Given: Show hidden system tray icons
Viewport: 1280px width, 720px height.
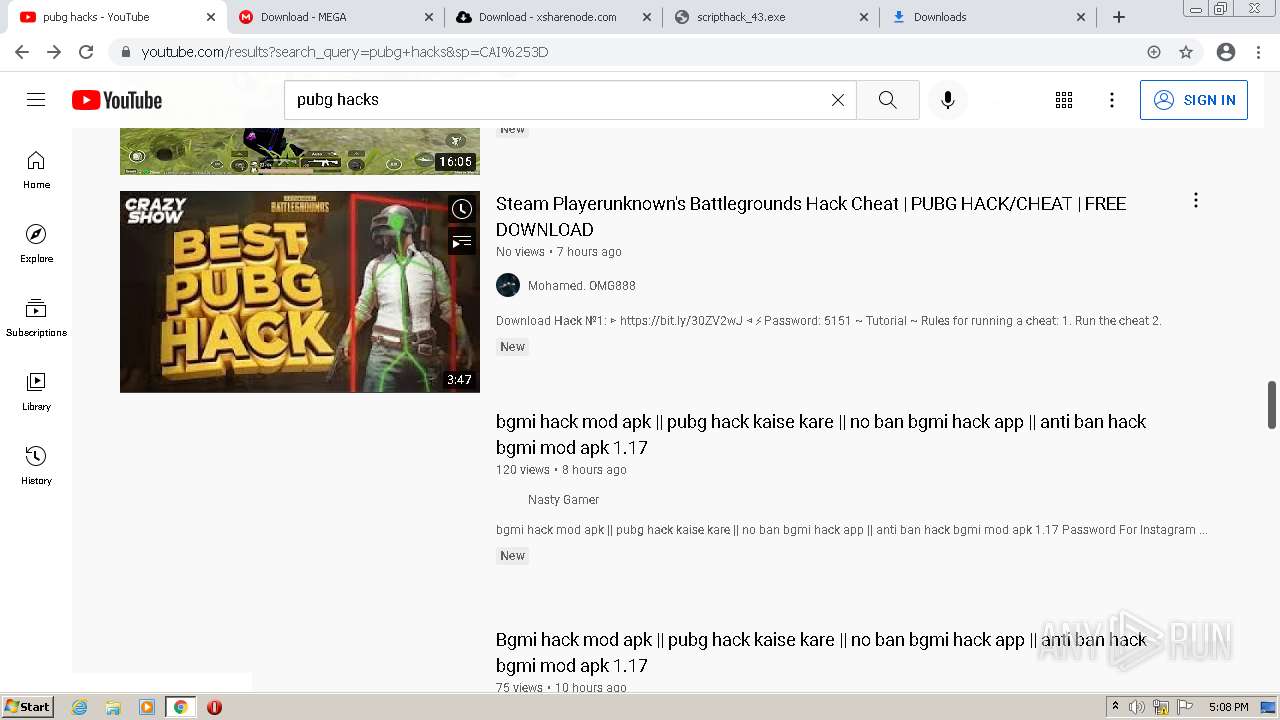Looking at the screenshot, I should 1115,707.
